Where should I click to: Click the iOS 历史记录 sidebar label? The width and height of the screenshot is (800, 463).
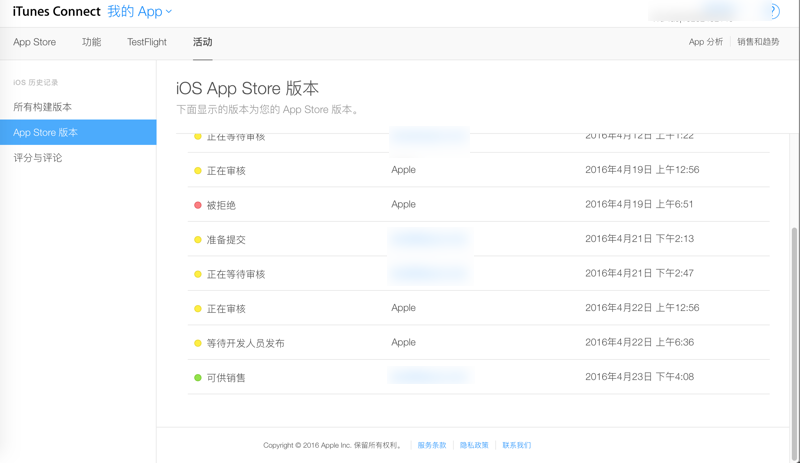pyautogui.click(x=36, y=82)
